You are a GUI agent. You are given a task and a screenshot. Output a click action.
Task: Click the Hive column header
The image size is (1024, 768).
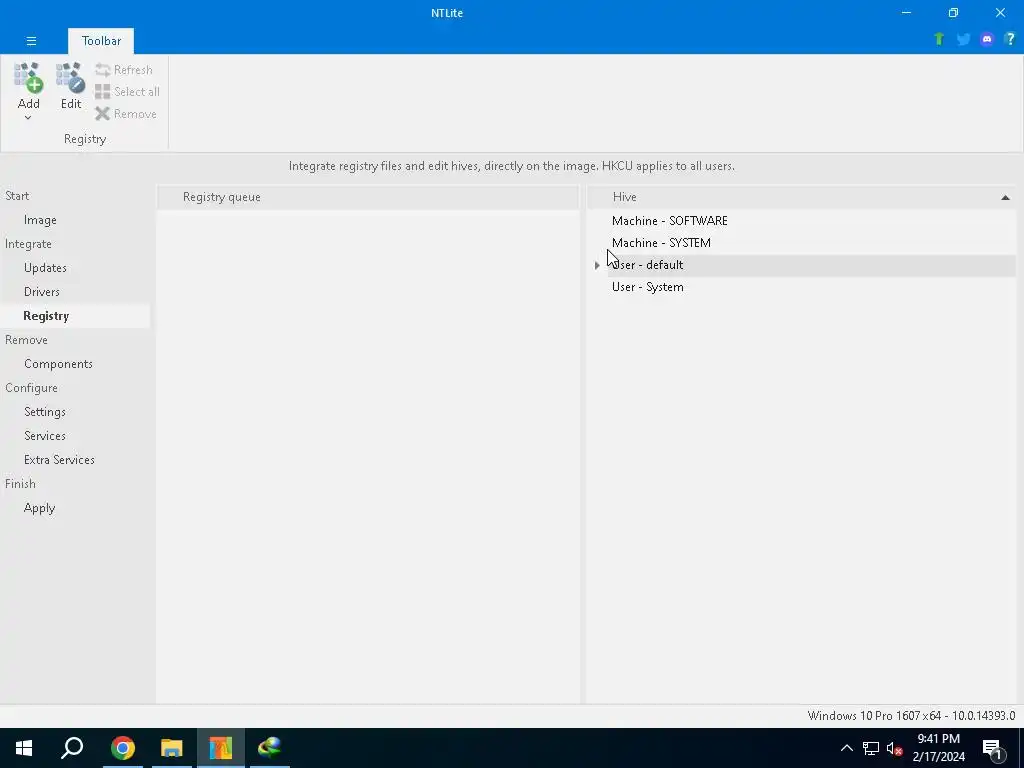[801, 197]
